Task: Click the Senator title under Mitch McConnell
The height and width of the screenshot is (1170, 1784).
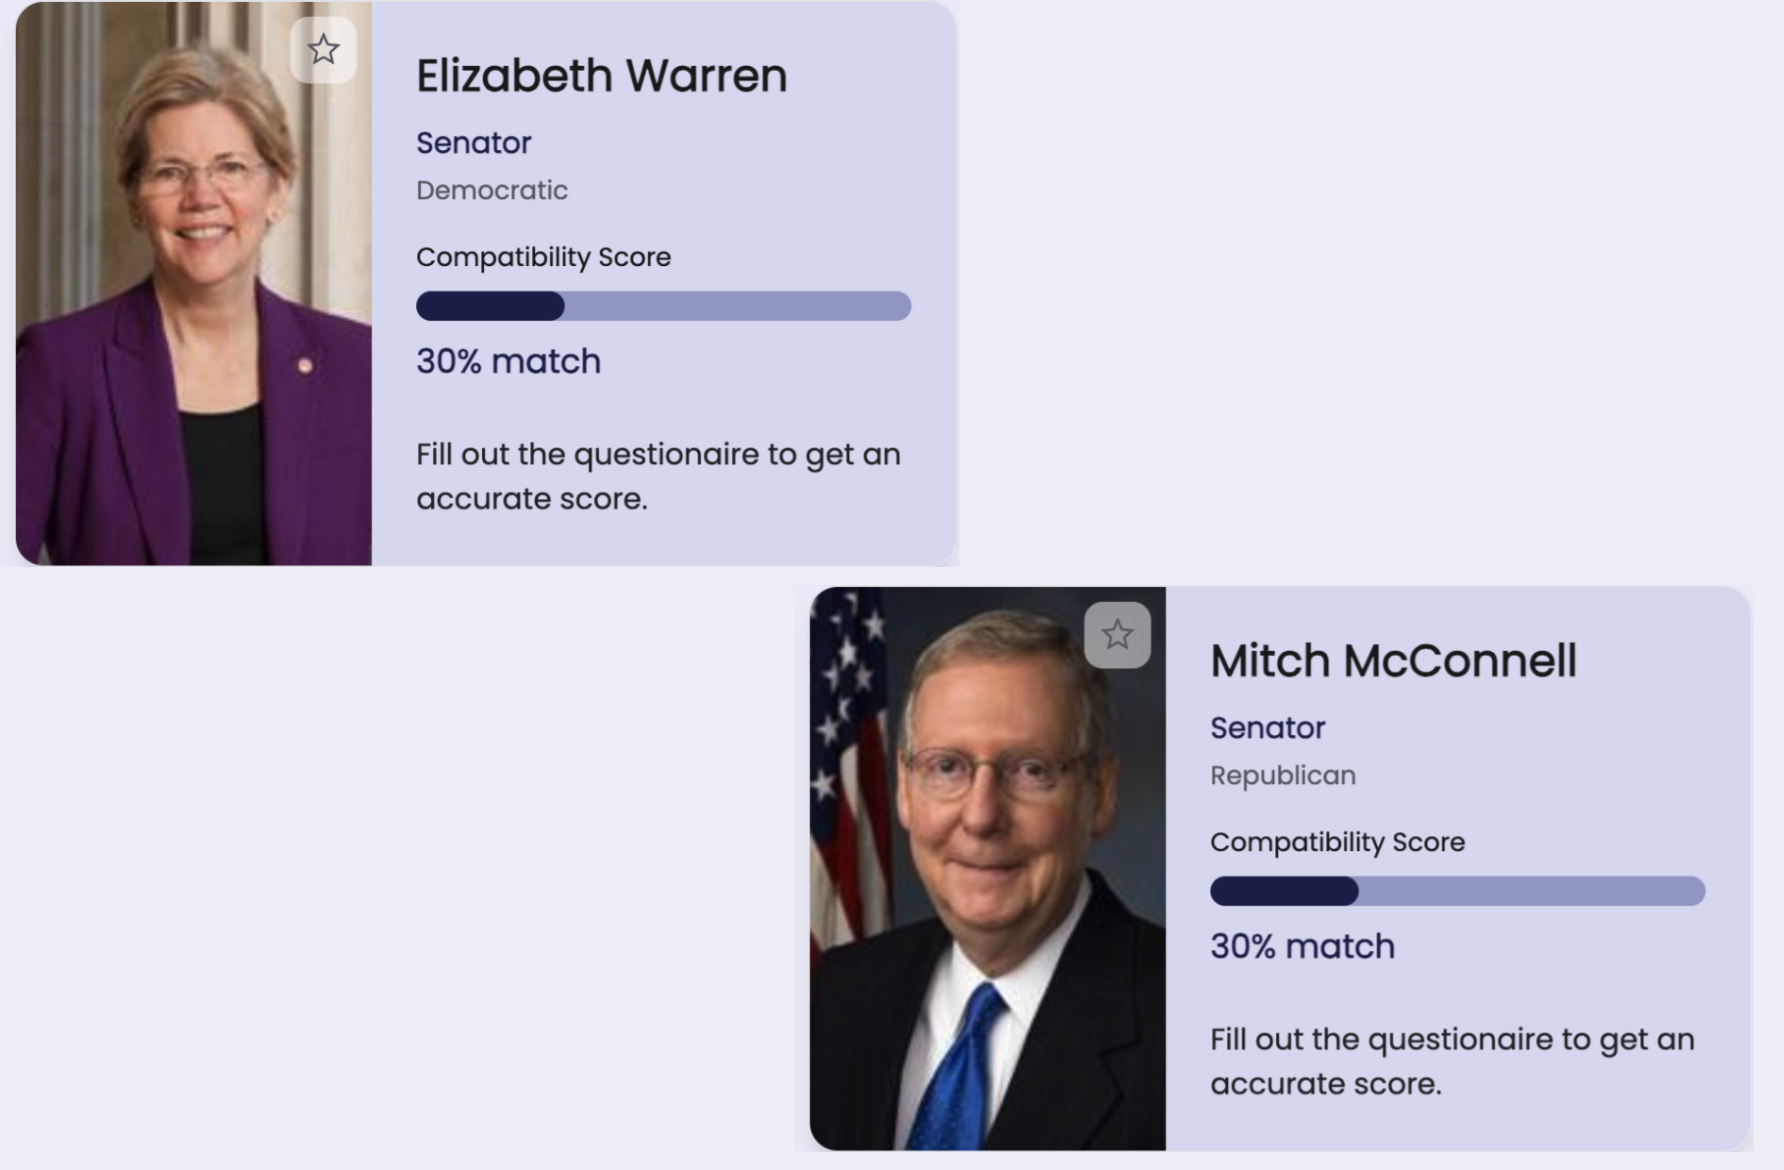Action: click(1267, 728)
